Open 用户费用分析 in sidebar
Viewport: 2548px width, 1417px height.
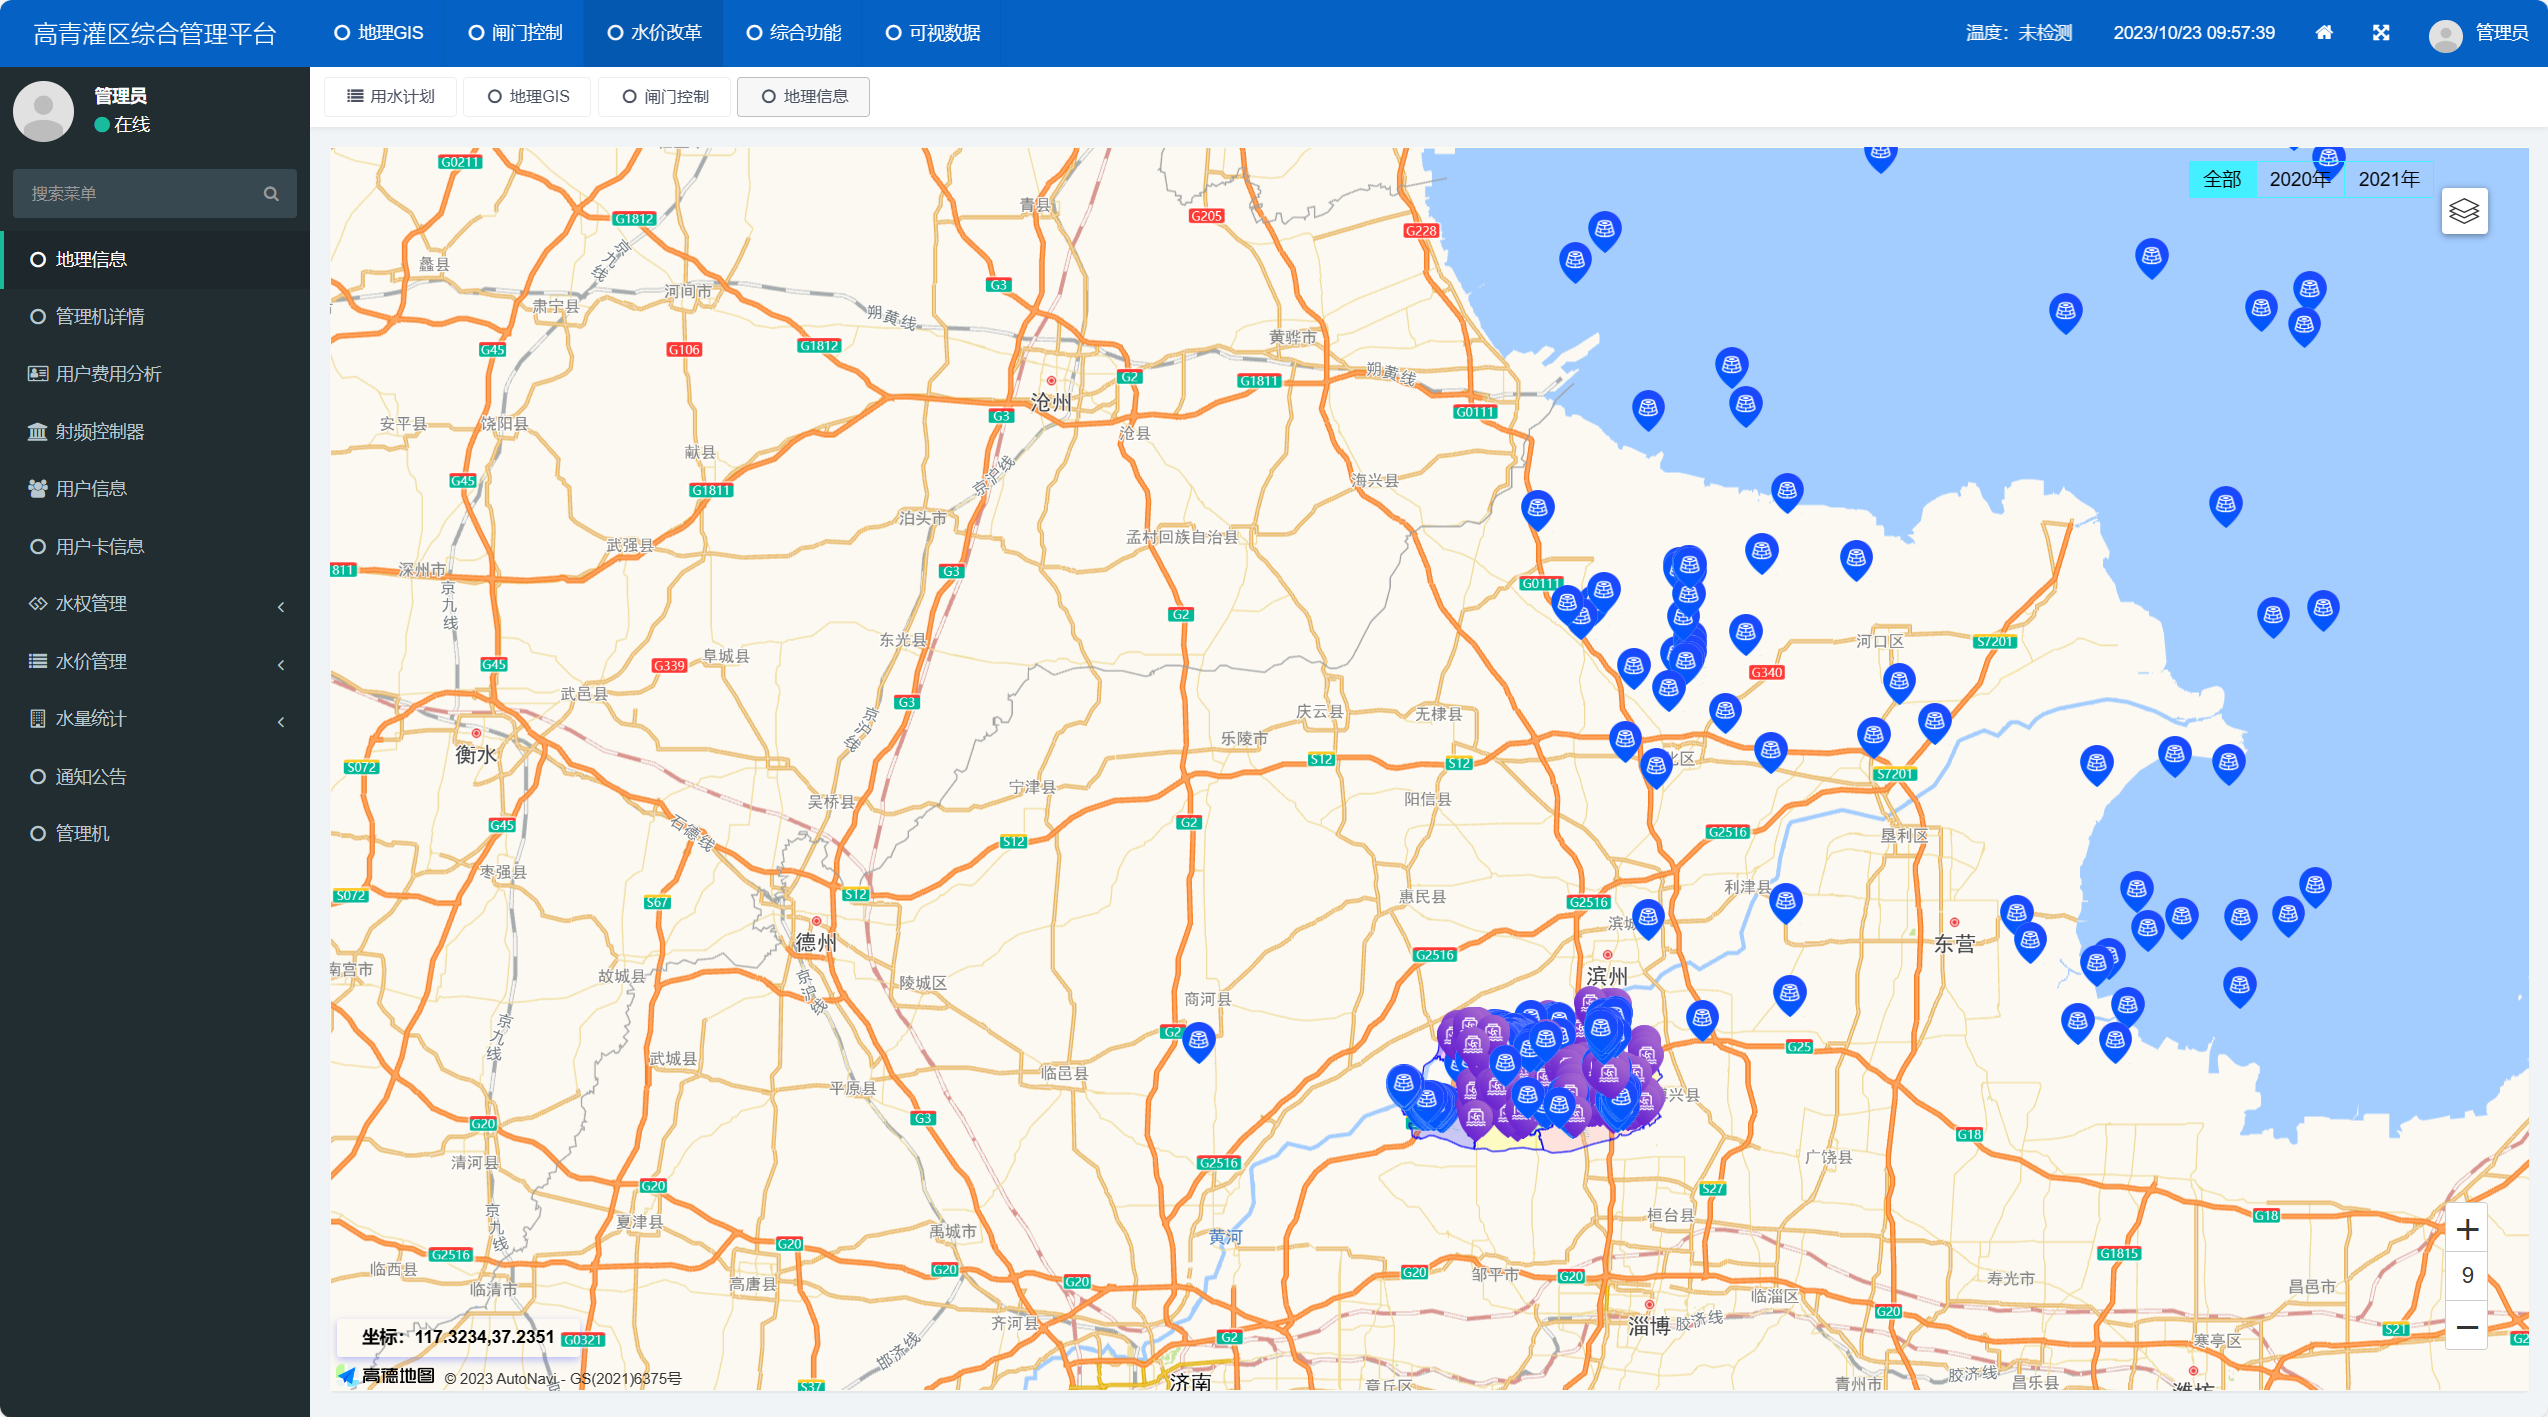(108, 374)
